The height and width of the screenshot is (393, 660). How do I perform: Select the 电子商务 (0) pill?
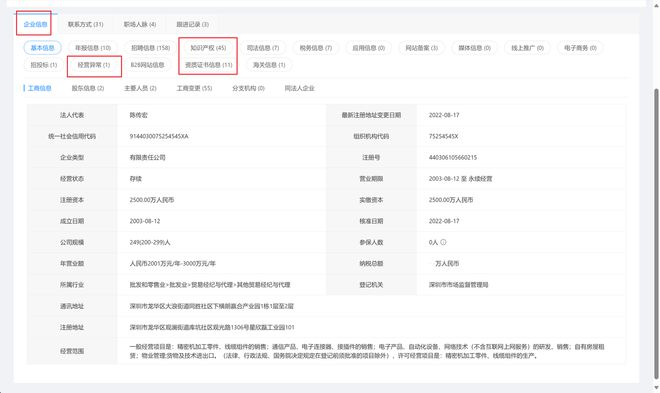[580, 48]
